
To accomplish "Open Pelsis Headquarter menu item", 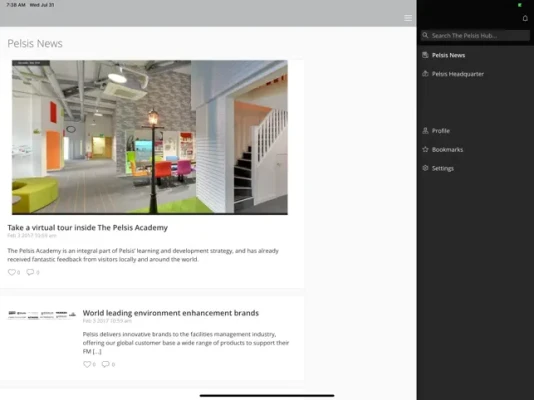I will click(457, 74).
